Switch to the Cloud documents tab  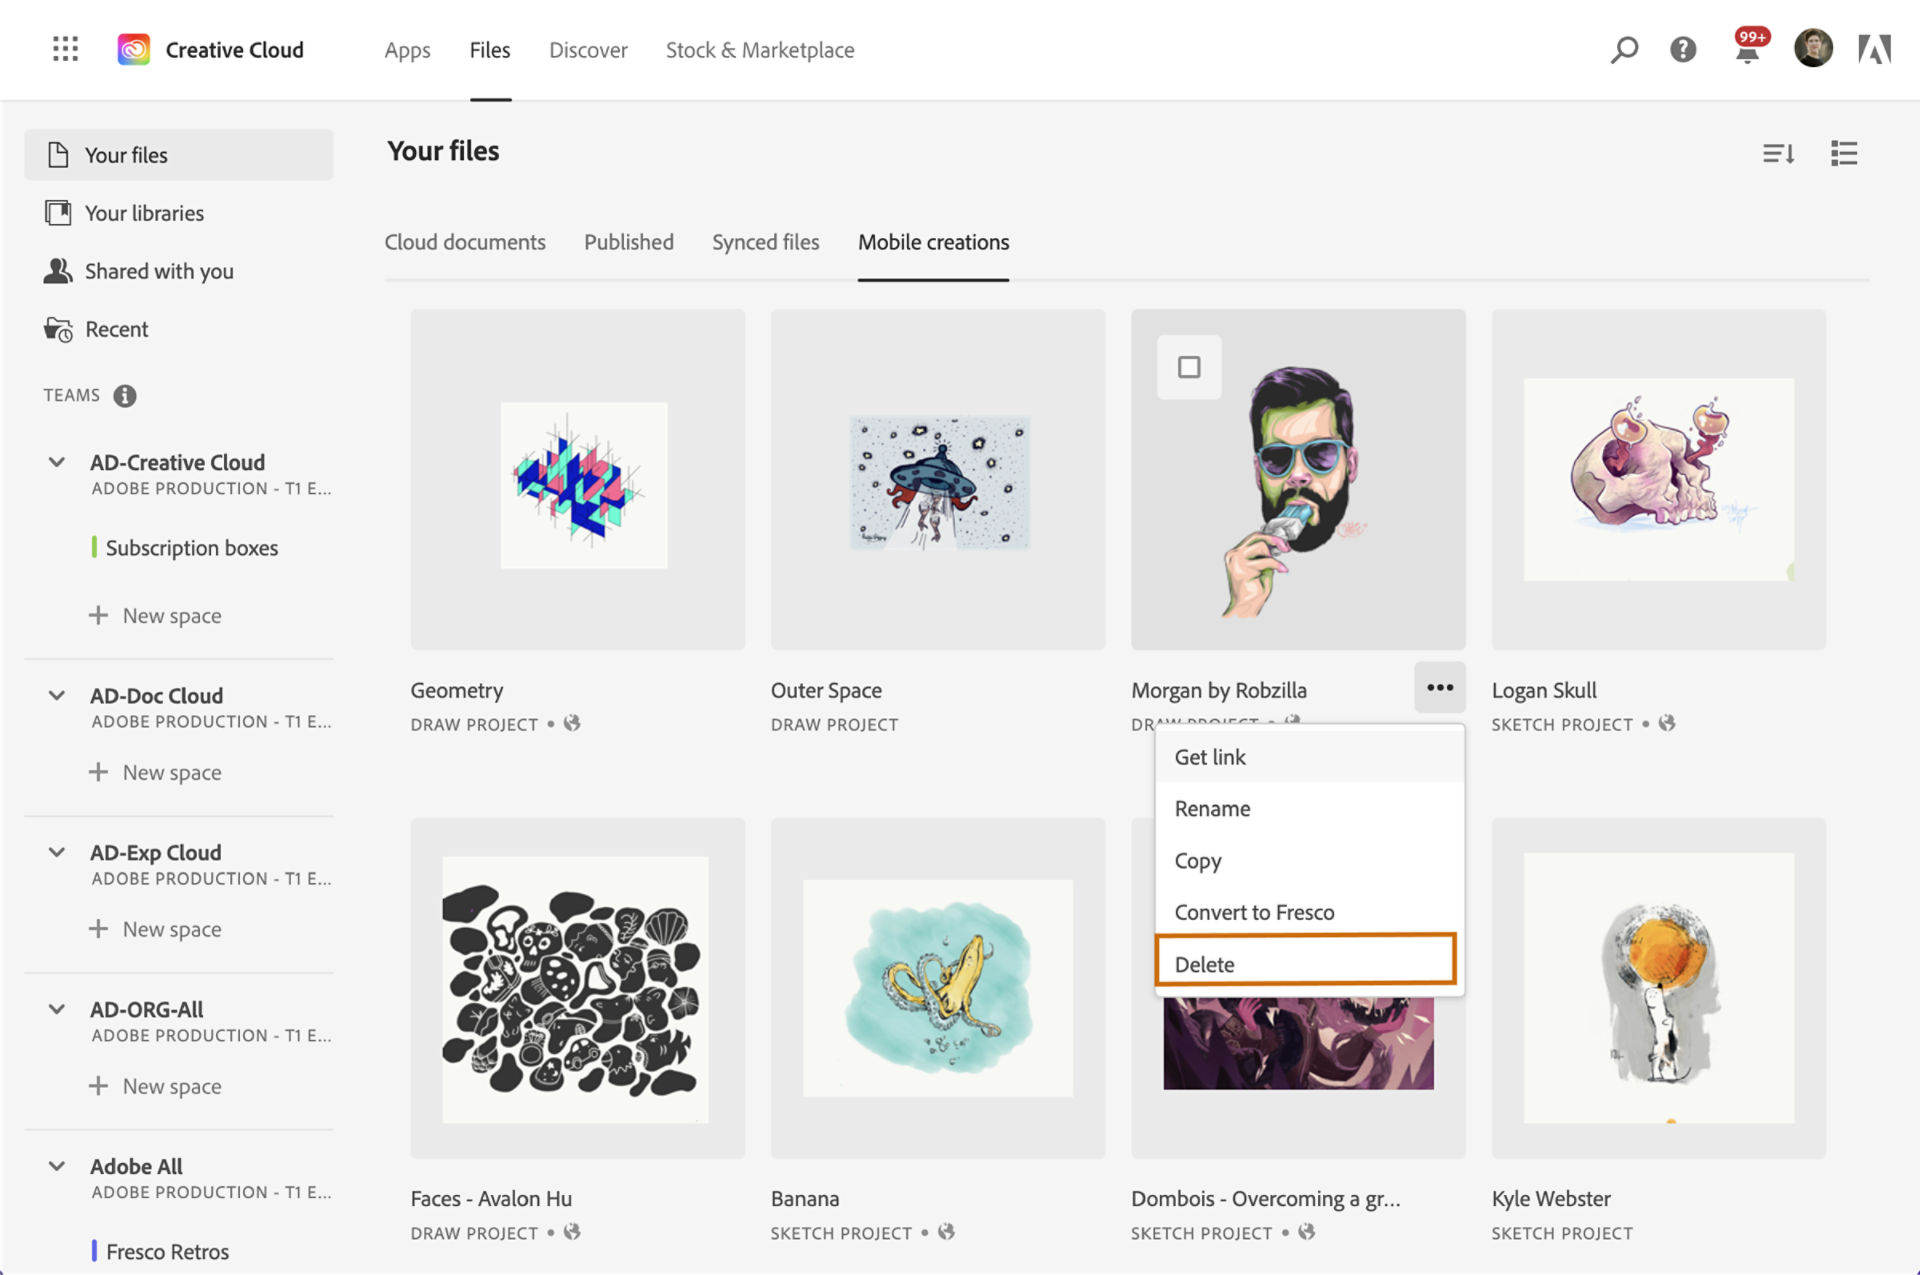(x=465, y=242)
